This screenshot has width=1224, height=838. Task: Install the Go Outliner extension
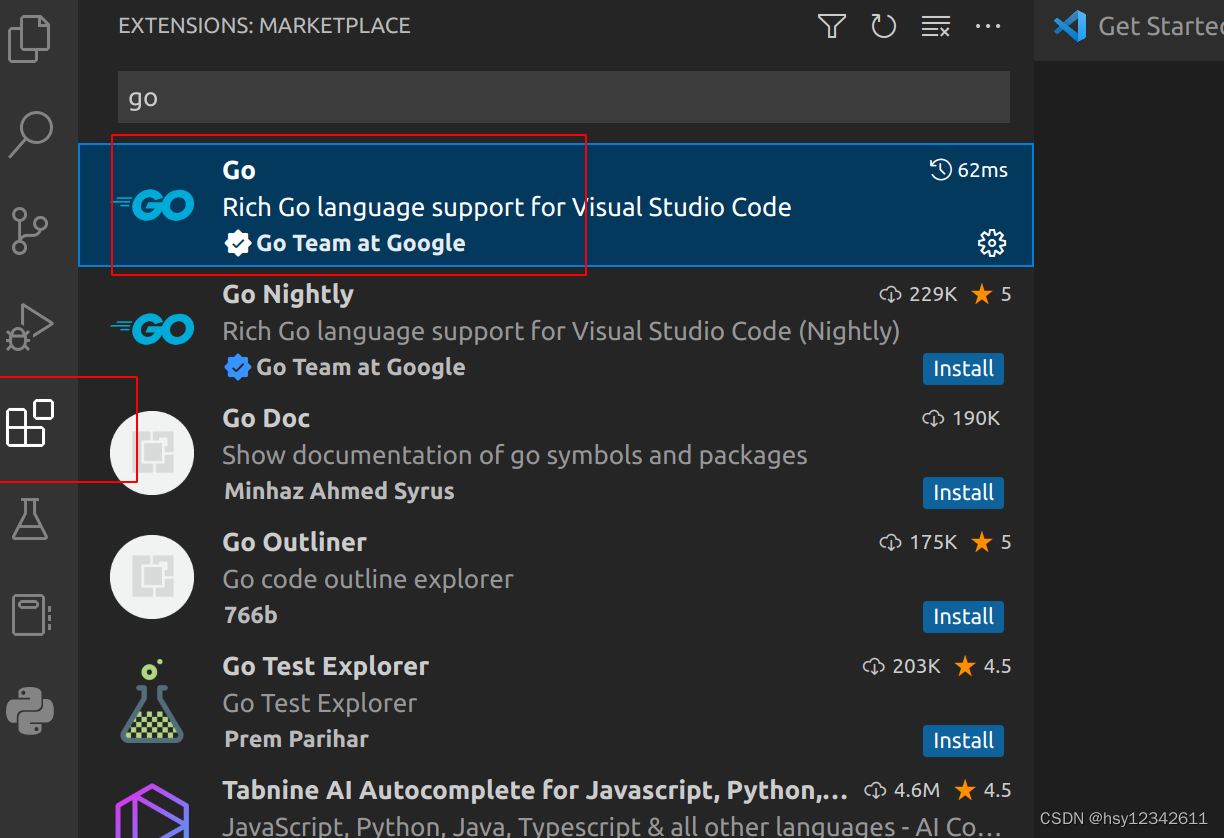click(x=963, y=617)
